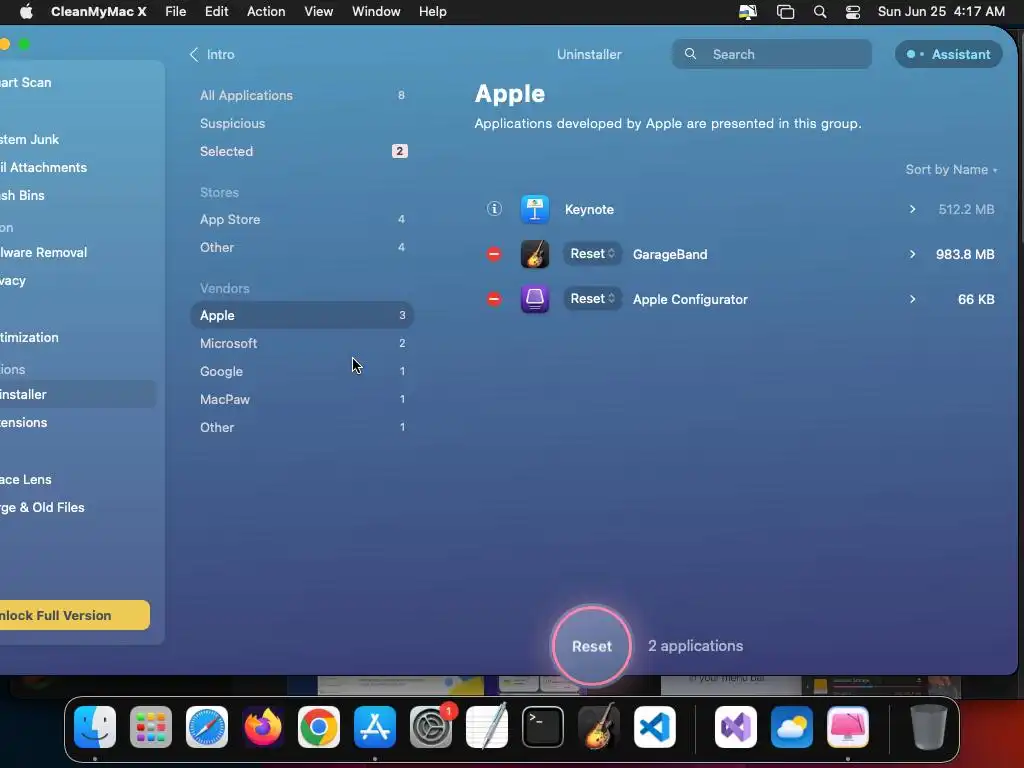Open App Store from the Dock
1024x768 pixels.
[x=375, y=727]
